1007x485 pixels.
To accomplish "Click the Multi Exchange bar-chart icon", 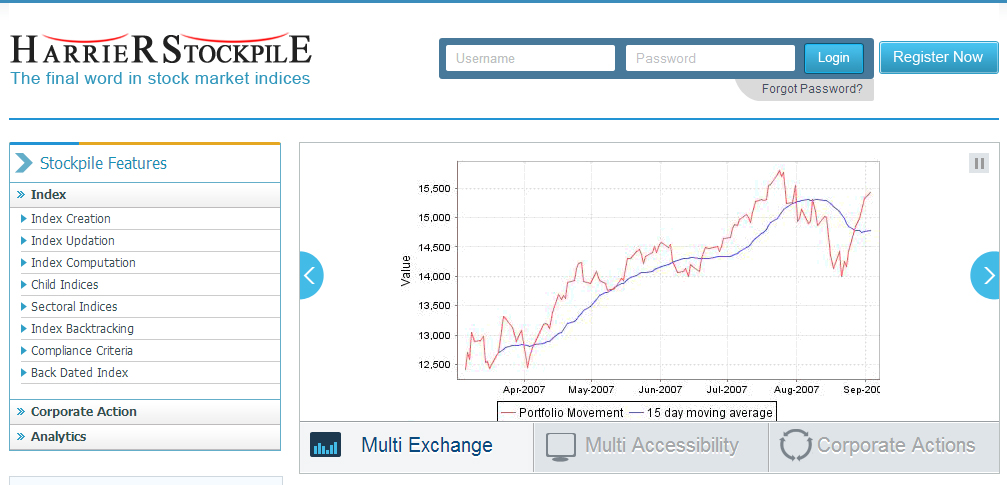I will point(326,445).
